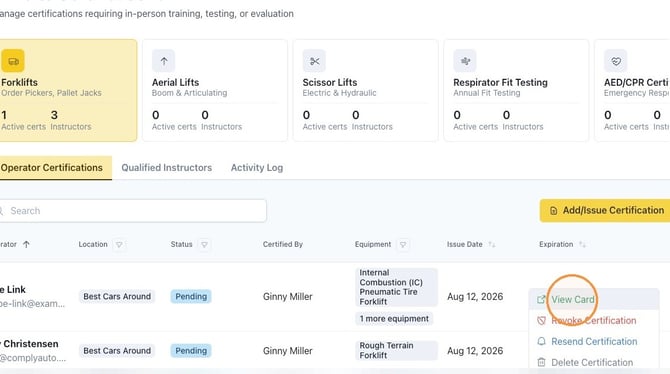Click Best Cars Around in Christensen row

(x=117, y=351)
